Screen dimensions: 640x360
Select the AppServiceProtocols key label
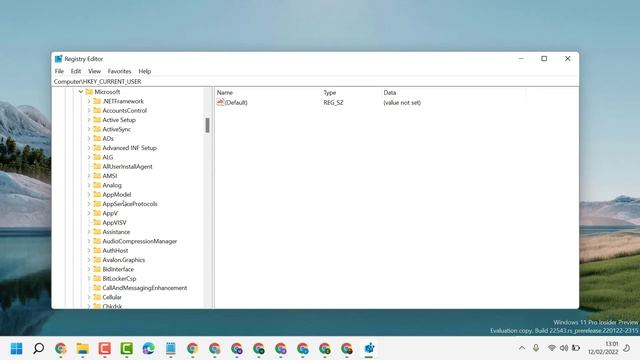[x=130, y=204]
